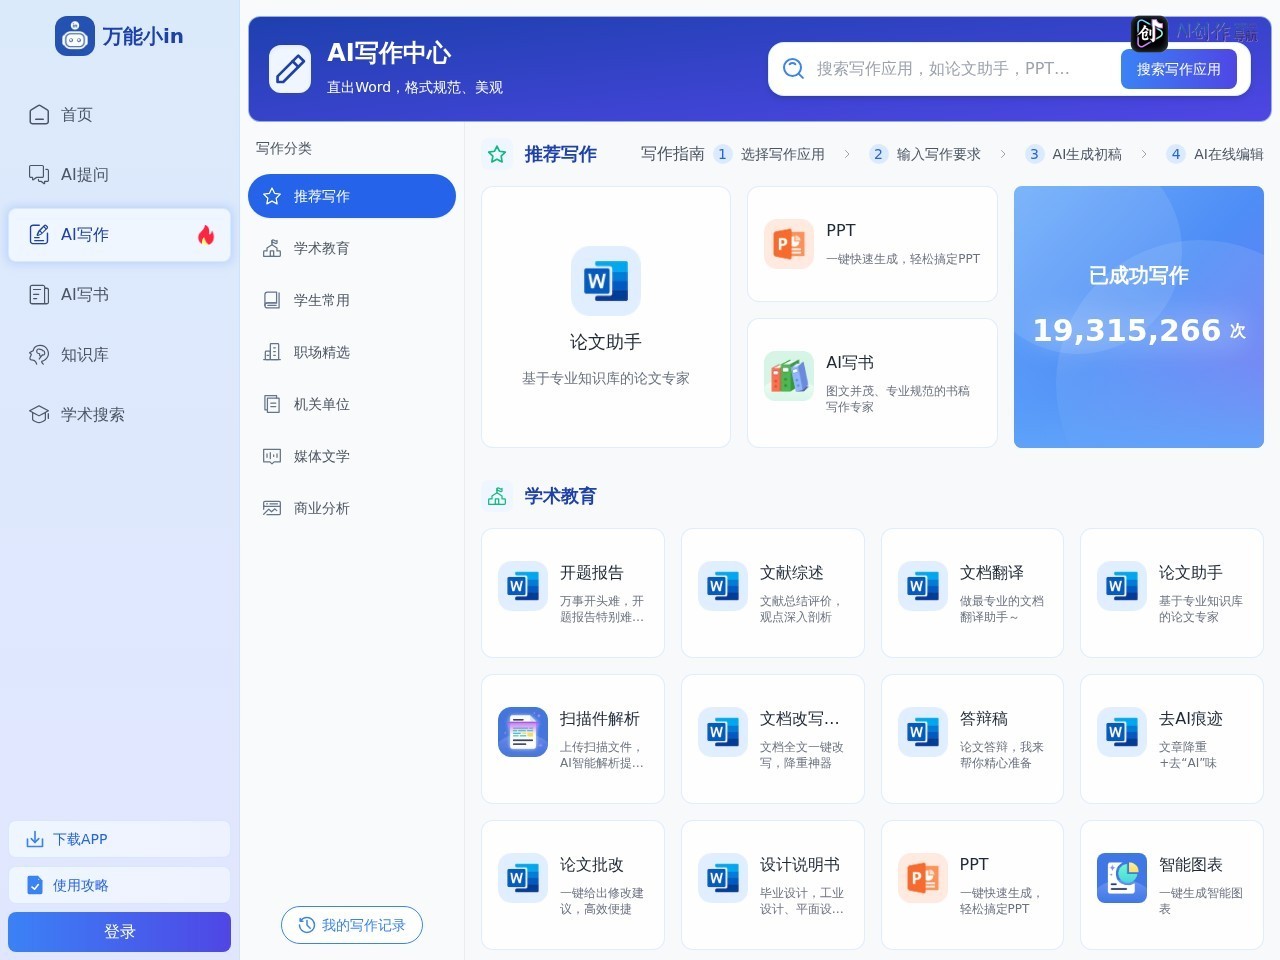
Task: Click the Word icon on large 论文助手 card
Action: pos(606,281)
